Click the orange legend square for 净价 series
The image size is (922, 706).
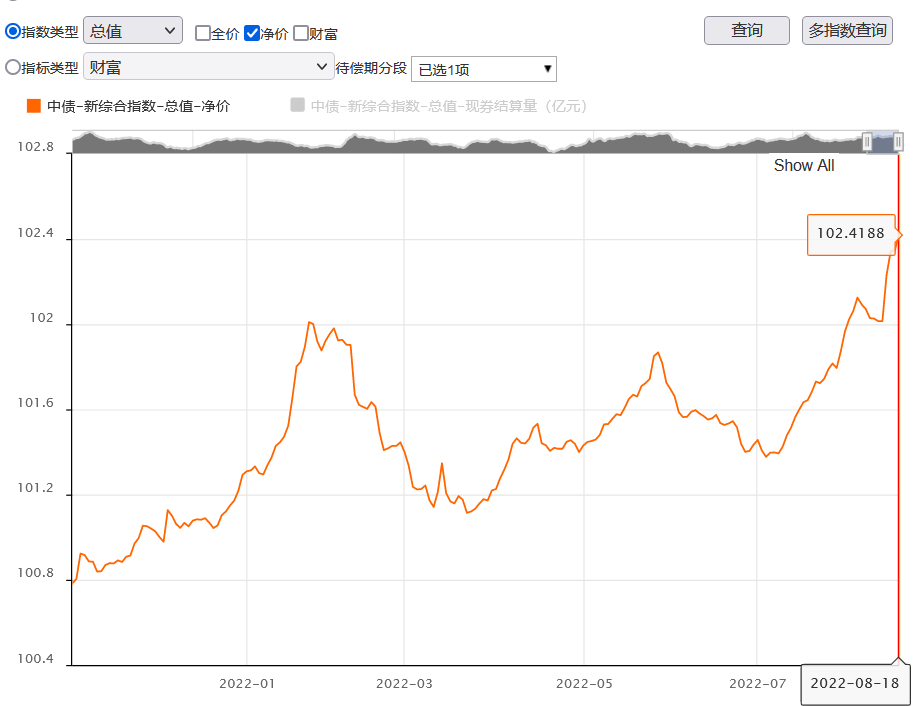click(x=34, y=106)
